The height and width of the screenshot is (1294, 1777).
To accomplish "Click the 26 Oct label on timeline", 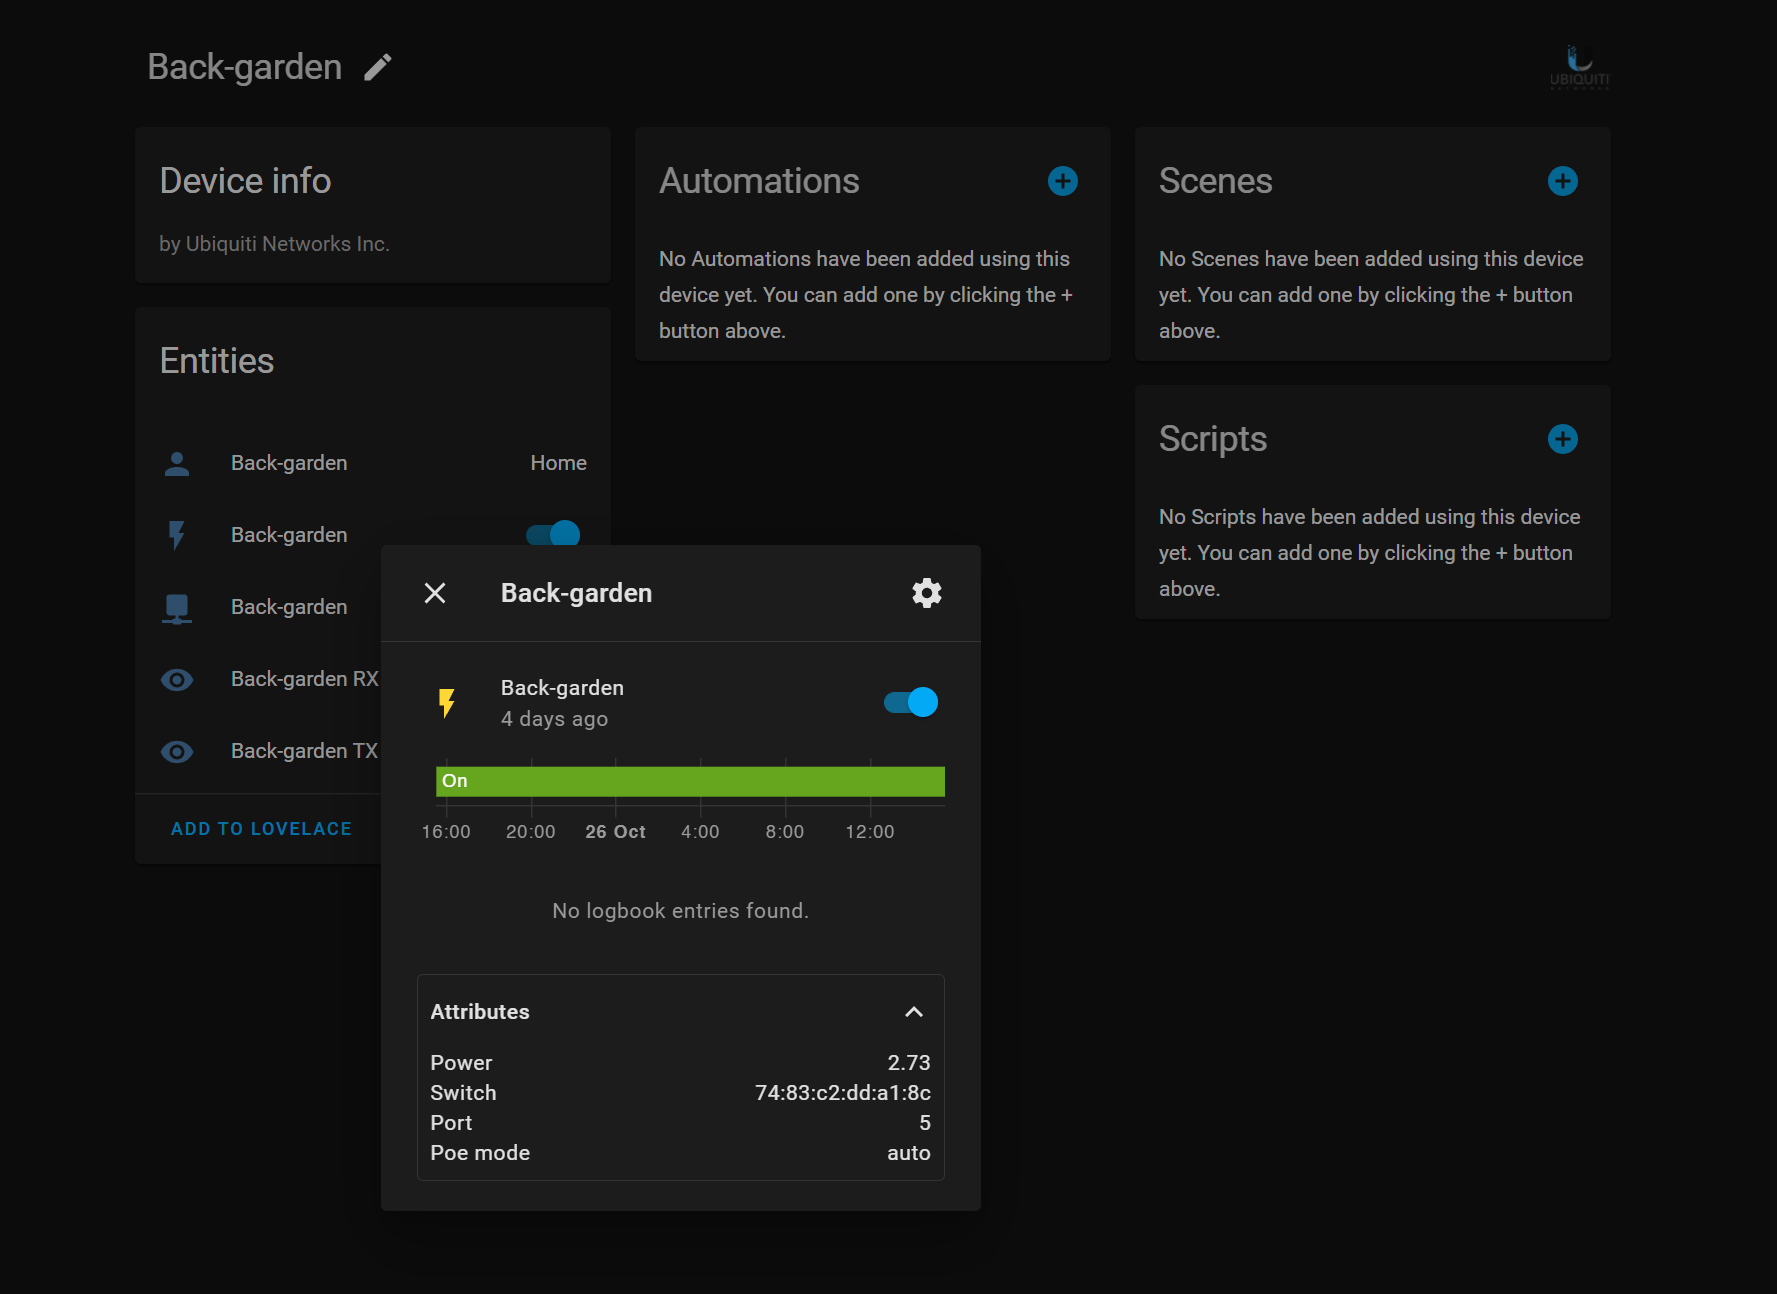I will click(615, 832).
